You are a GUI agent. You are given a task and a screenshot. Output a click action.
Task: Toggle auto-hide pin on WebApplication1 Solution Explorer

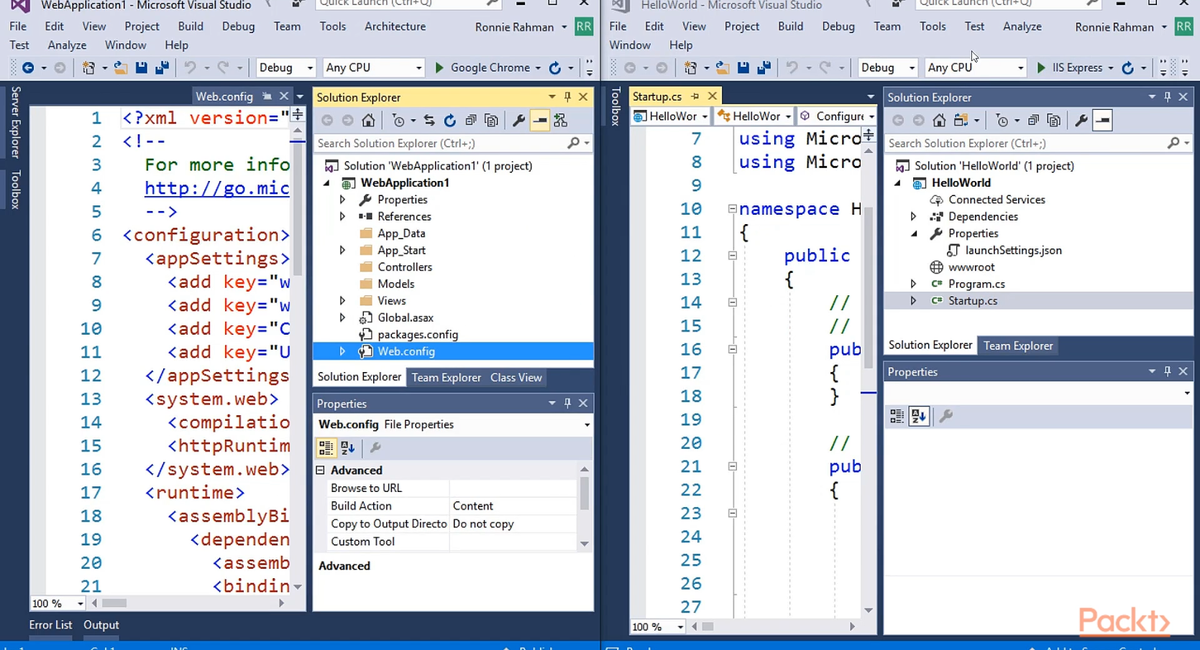pos(567,97)
